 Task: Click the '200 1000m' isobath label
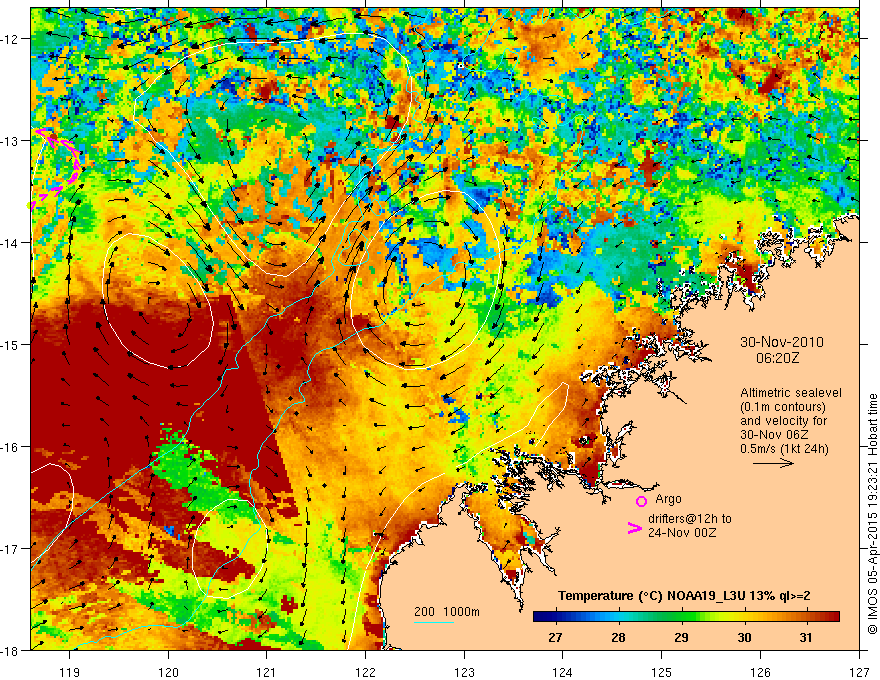447,612
